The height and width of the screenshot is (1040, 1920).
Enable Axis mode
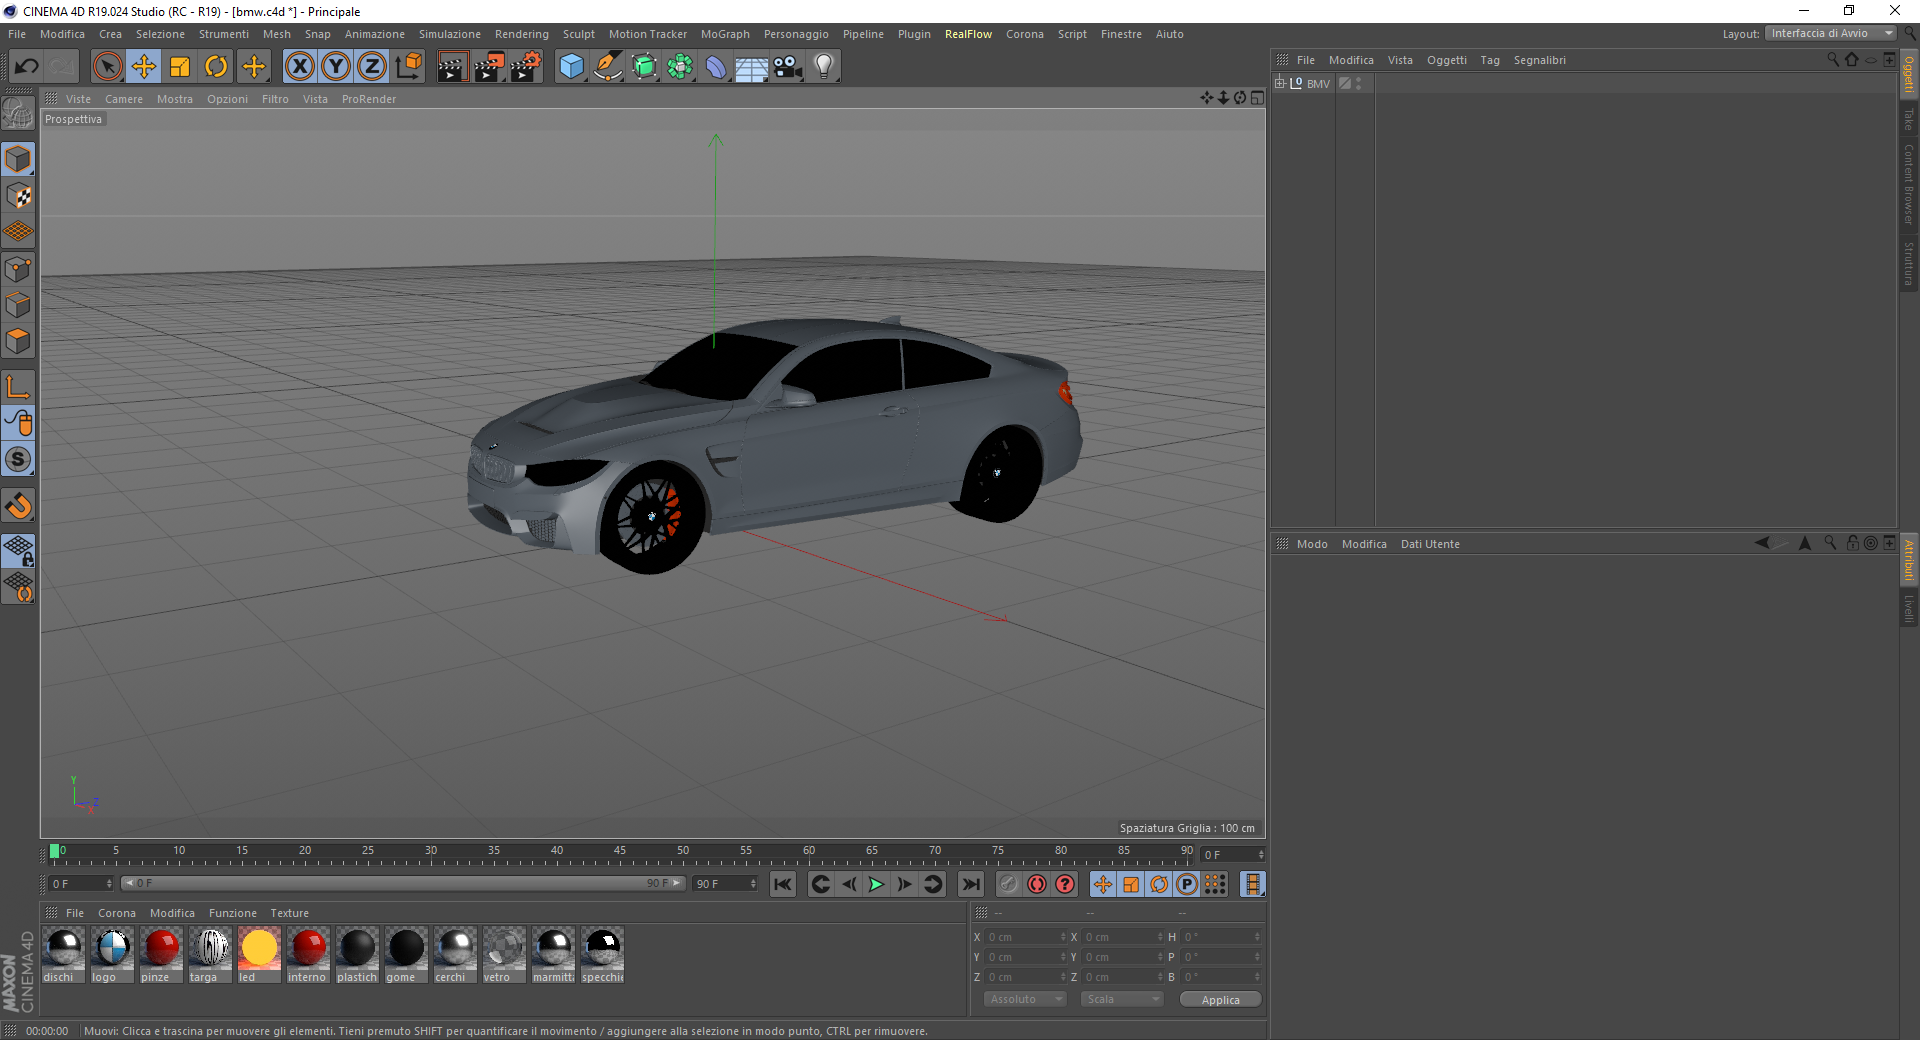point(18,387)
